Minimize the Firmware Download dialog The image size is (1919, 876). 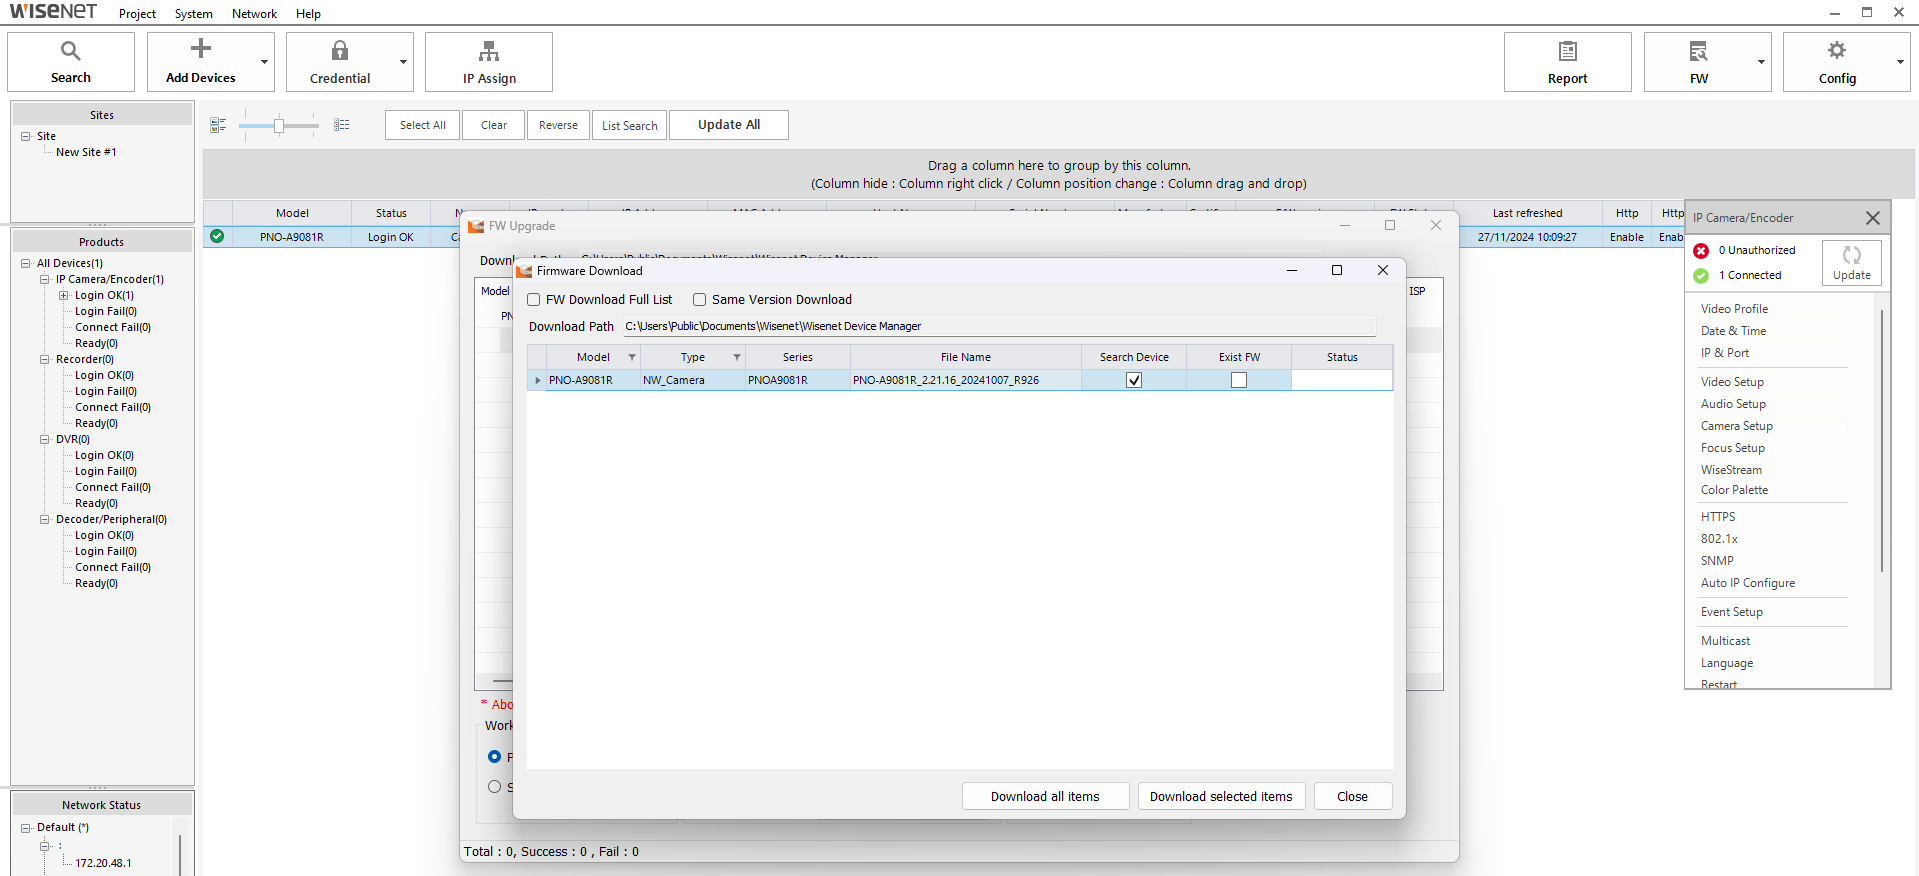(x=1292, y=270)
